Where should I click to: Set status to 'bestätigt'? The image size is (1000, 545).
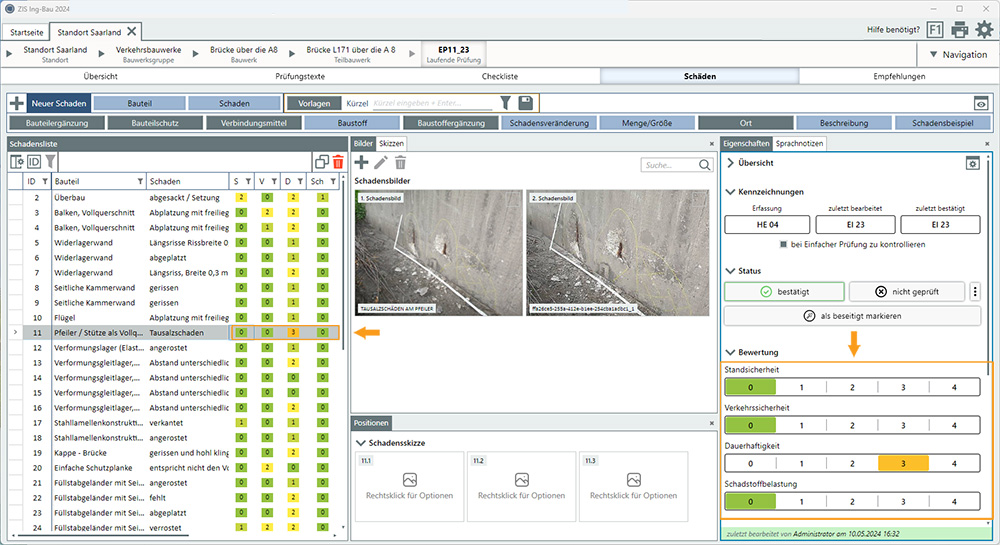tap(784, 292)
